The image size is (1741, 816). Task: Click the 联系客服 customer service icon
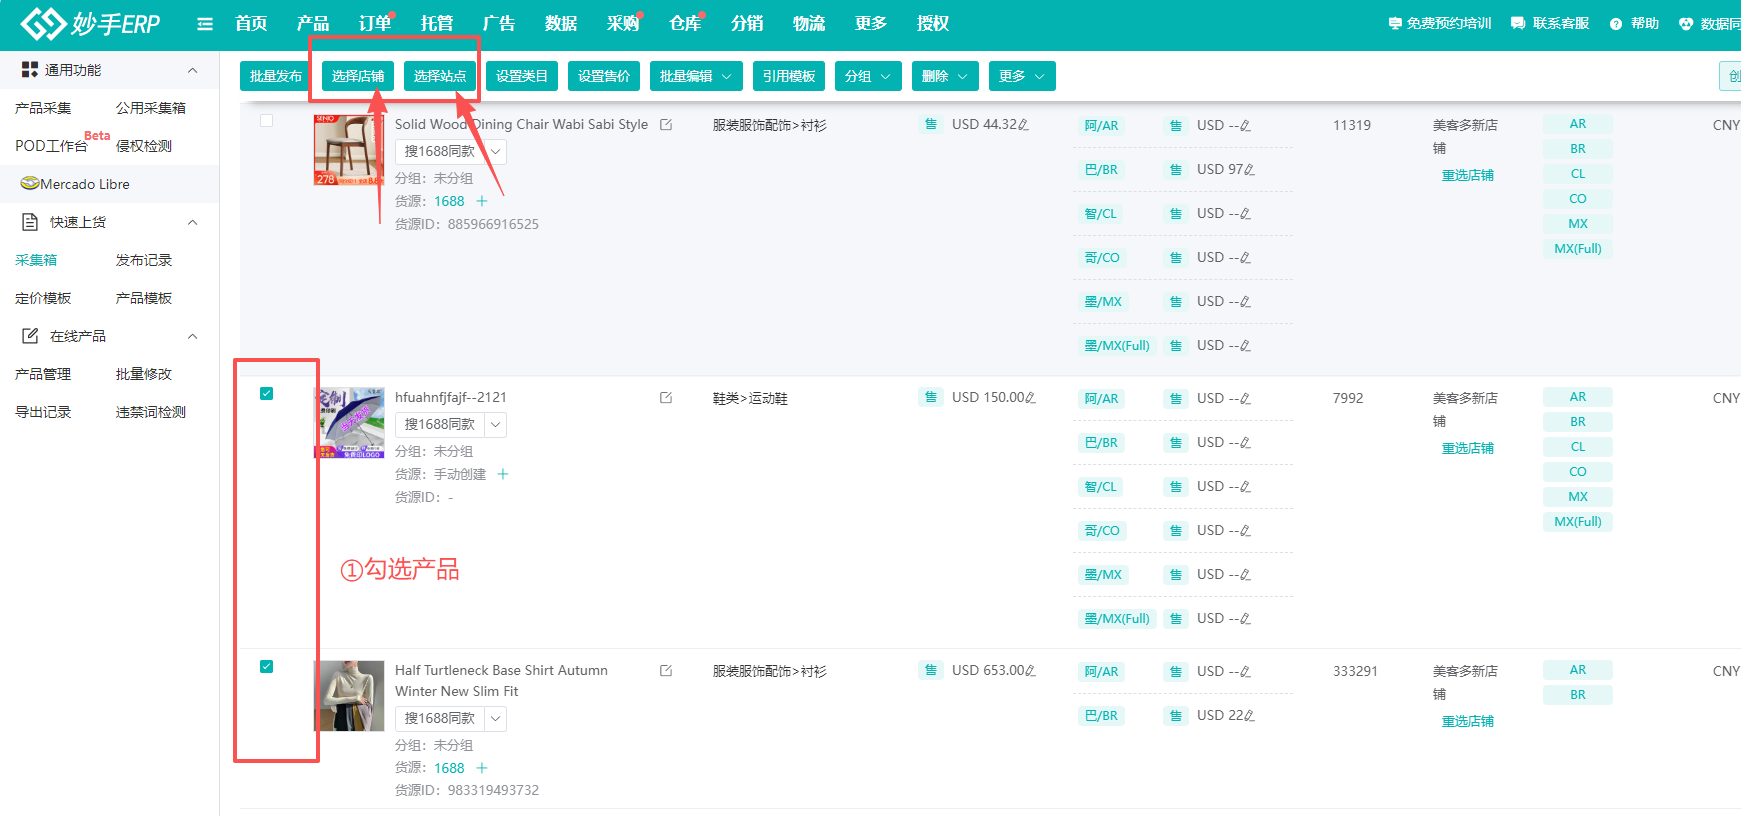(1518, 23)
